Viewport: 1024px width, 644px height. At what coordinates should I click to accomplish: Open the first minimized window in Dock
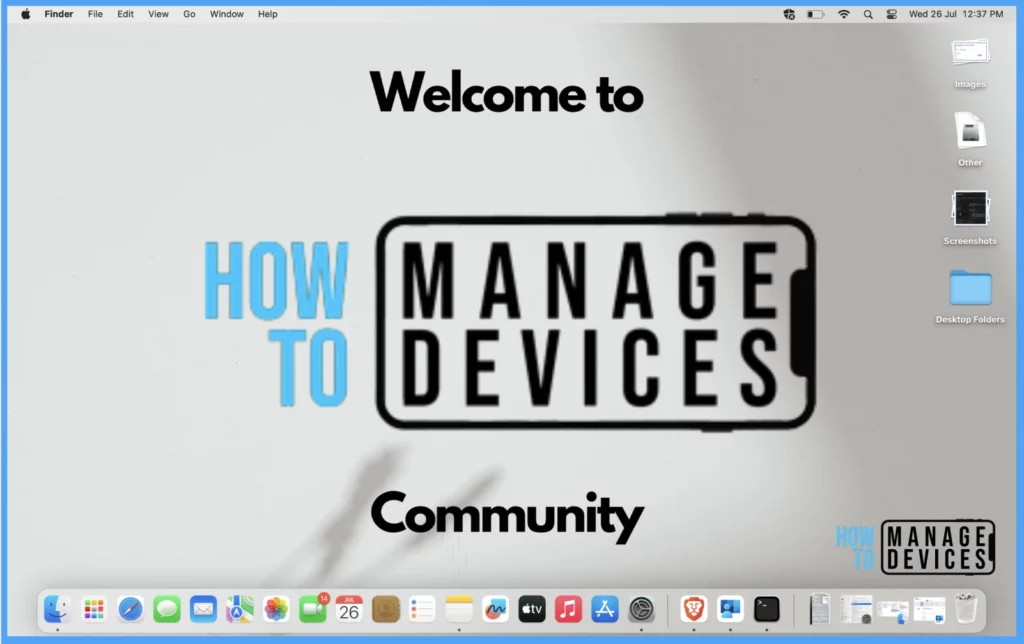(819, 609)
